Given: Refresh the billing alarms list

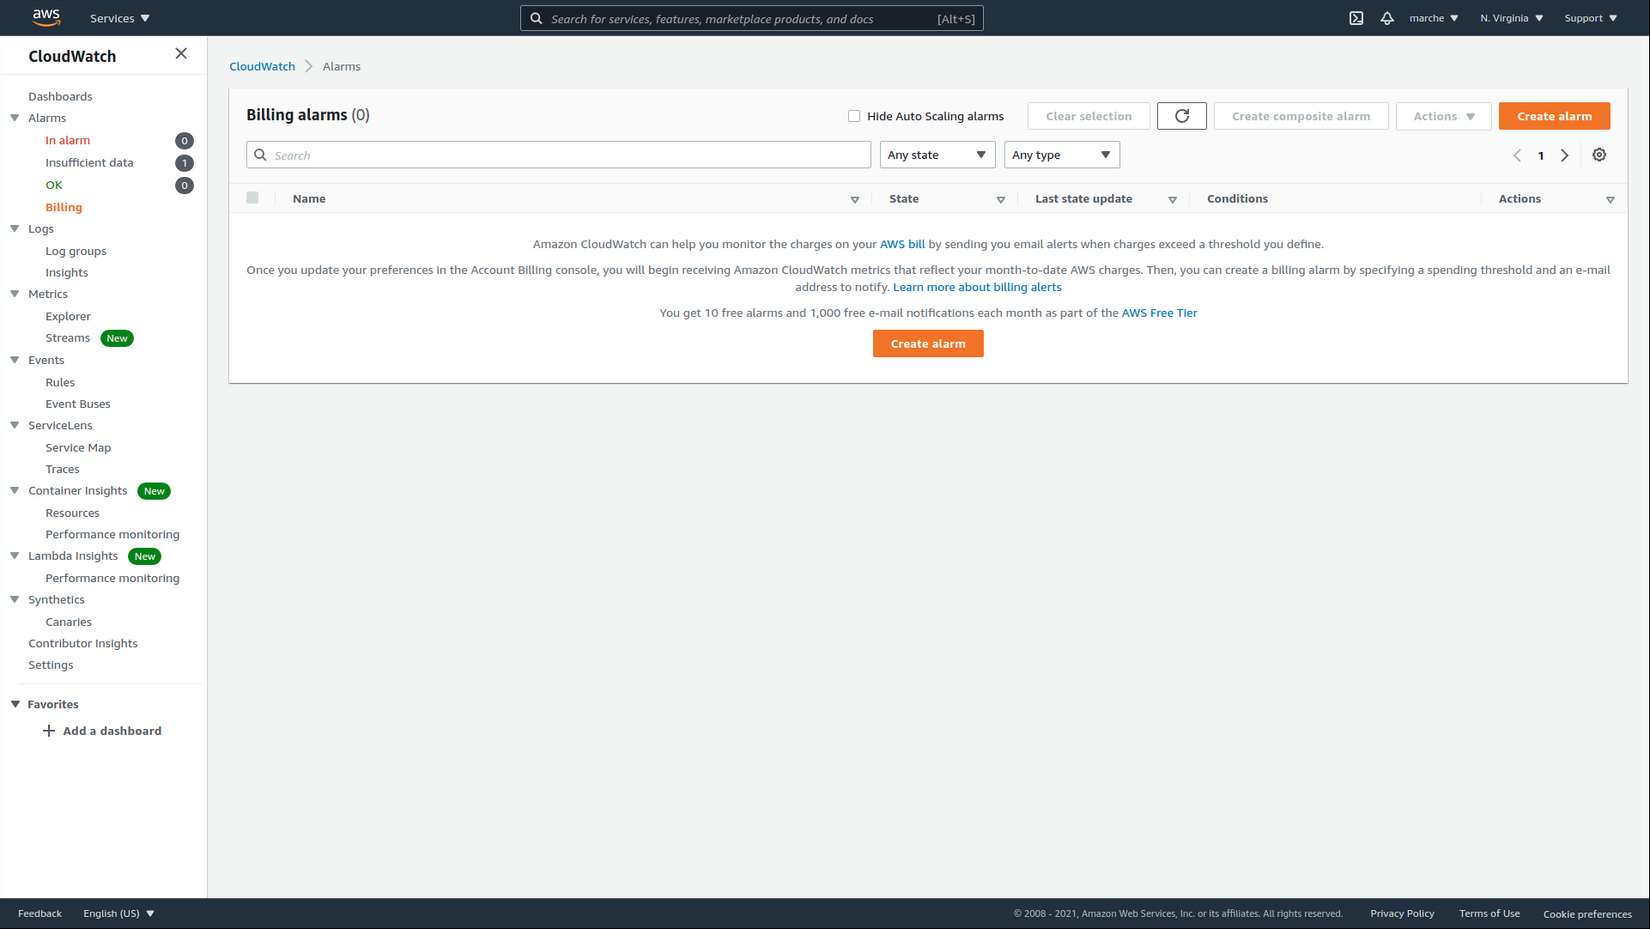Looking at the screenshot, I should click(x=1182, y=116).
